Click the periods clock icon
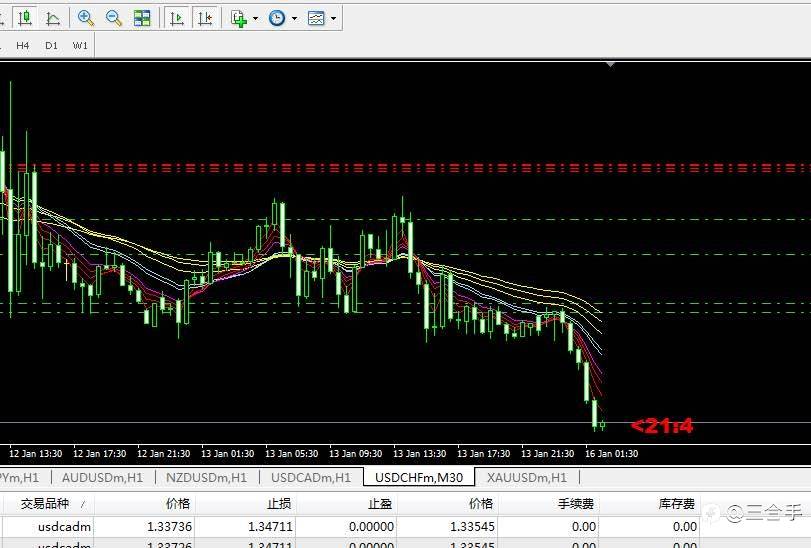The image size is (811, 548). (x=277, y=18)
